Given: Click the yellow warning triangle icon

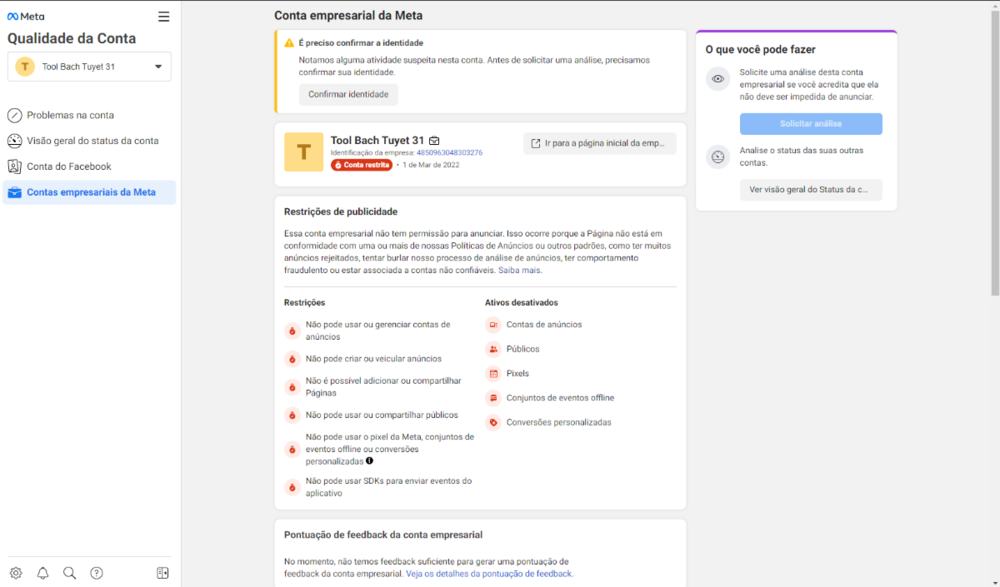Looking at the screenshot, I should [289, 43].
